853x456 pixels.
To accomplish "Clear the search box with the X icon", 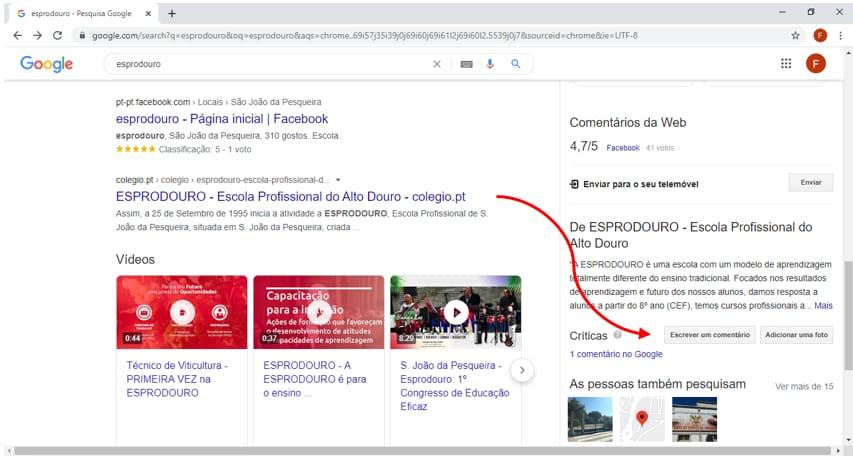I will coord(437,64).
